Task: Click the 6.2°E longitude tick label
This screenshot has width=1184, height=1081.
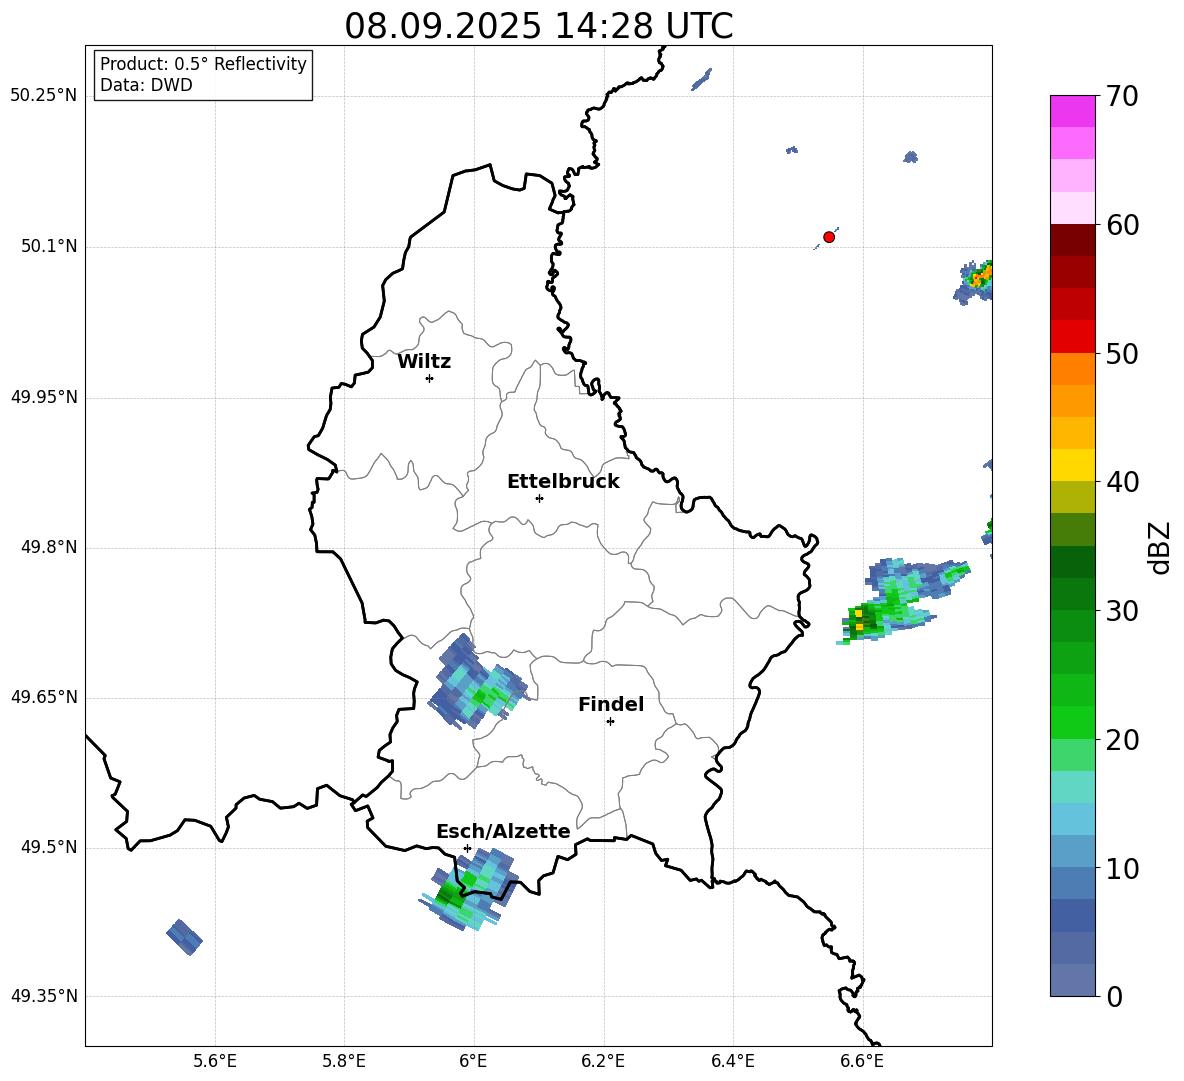Action: tap(603, 1060)
